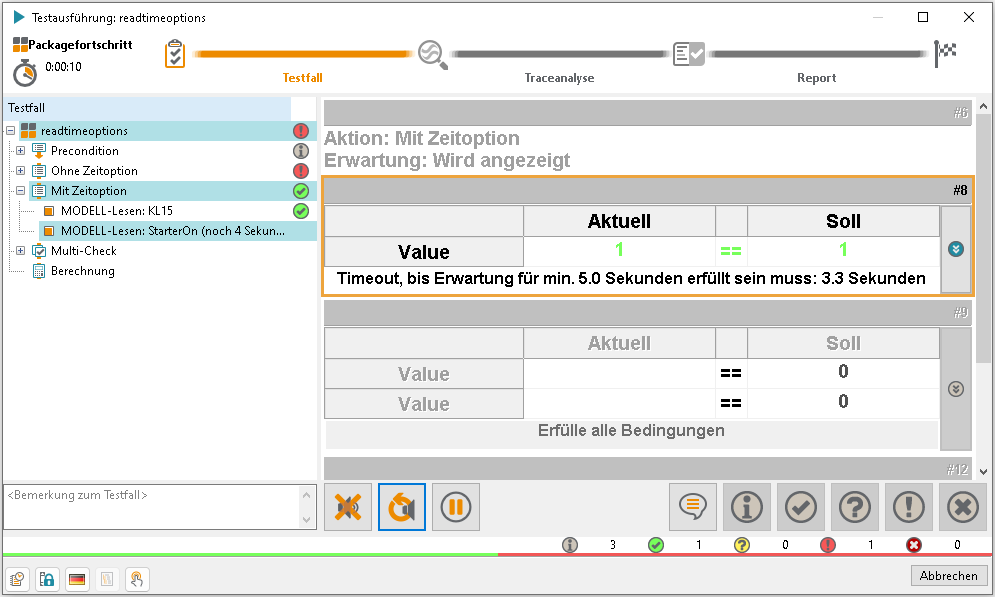Screen dimensions: 995x597
Task: Click the Abbrechen button
Action: pos(949,575)
